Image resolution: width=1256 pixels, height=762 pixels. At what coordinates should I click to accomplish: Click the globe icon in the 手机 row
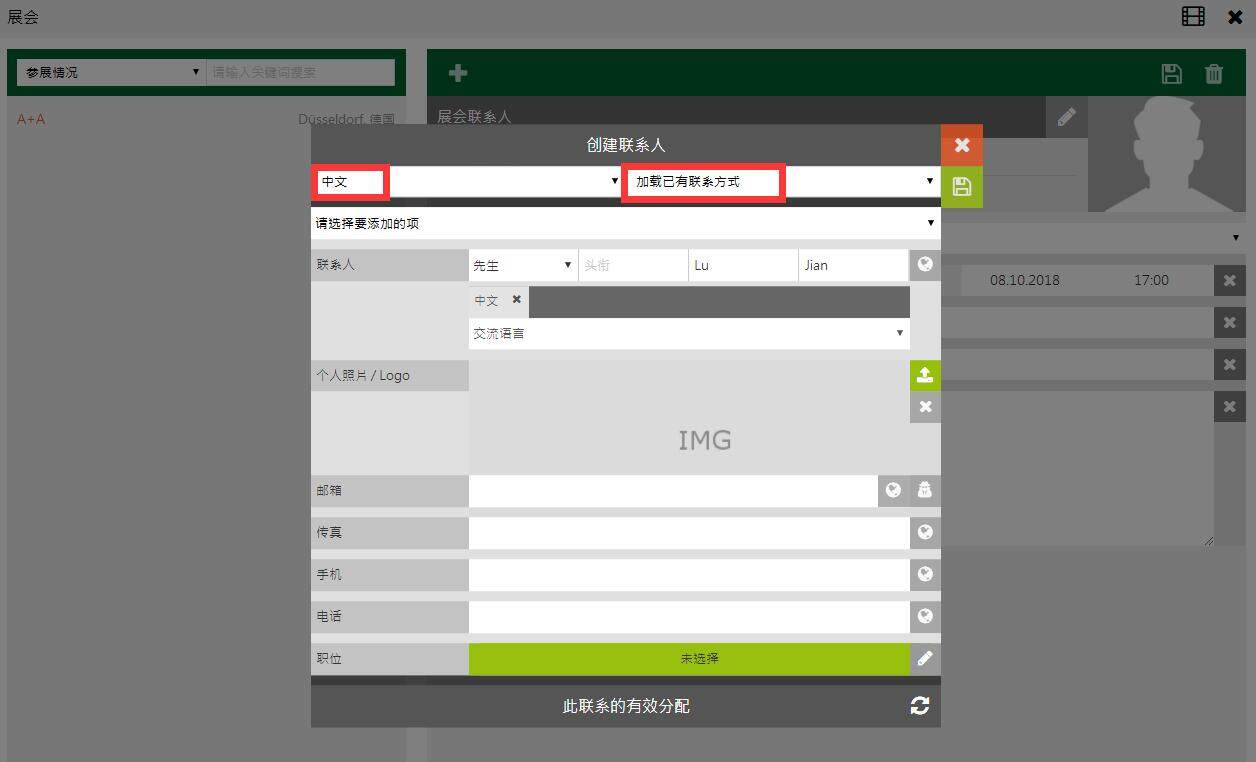(925, 574)
